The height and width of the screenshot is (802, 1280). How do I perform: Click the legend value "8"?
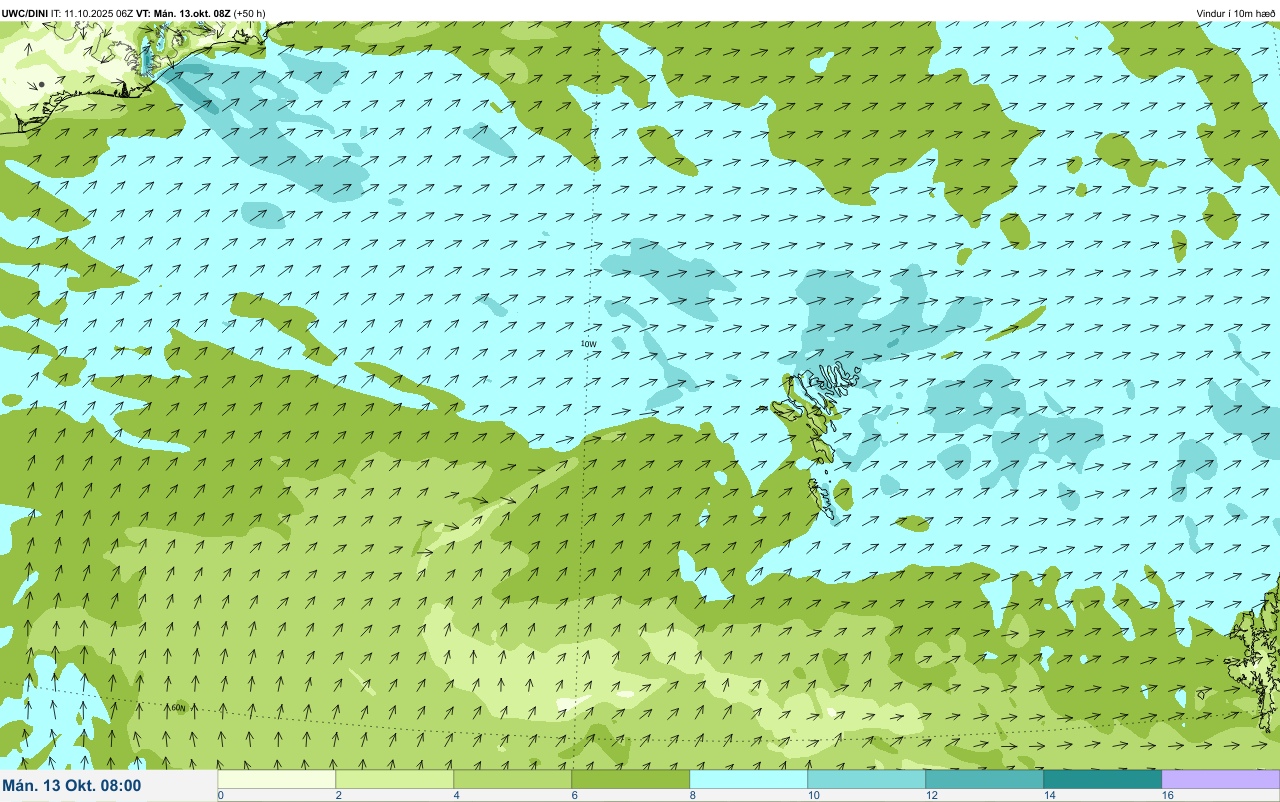(693, 795)
